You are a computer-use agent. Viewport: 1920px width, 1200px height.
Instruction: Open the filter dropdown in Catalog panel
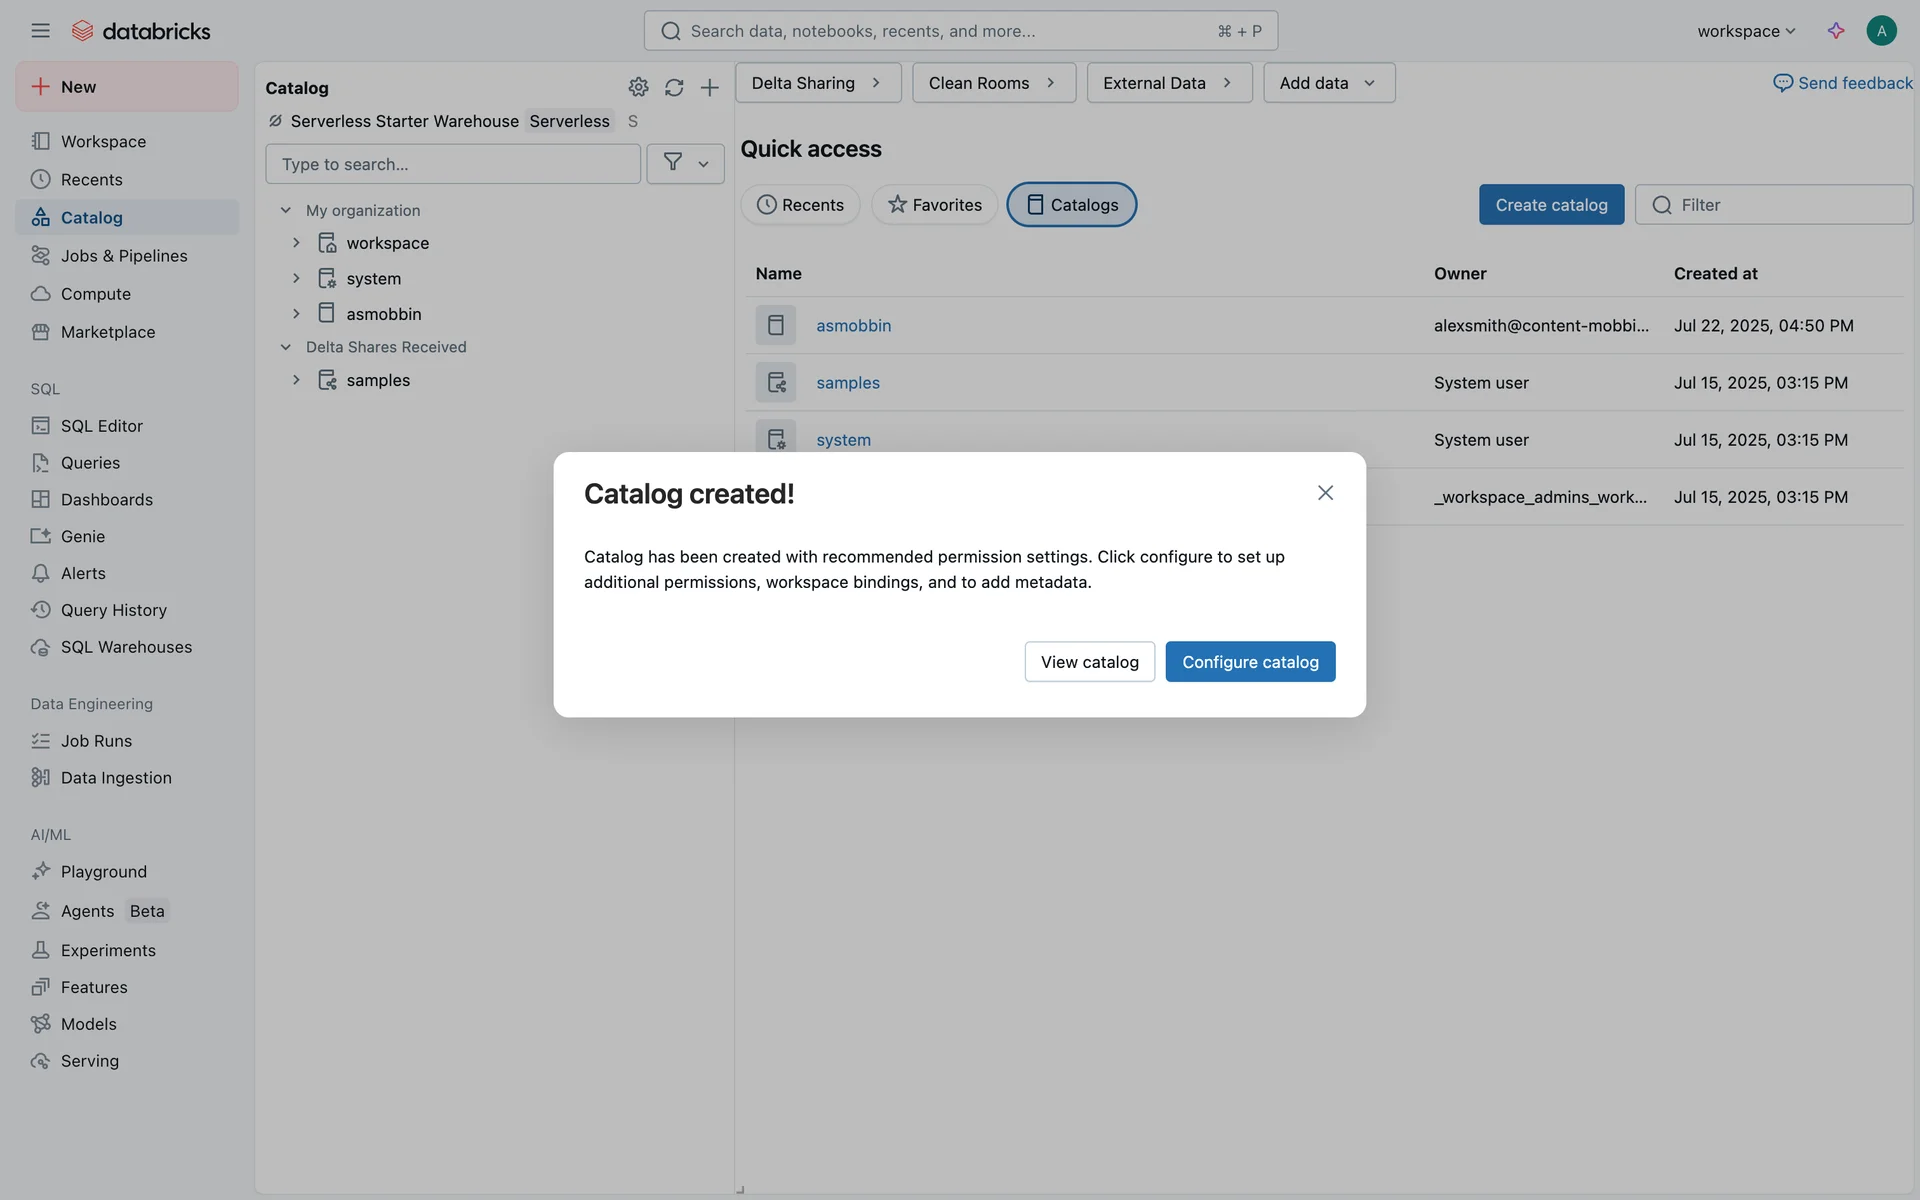685,164
